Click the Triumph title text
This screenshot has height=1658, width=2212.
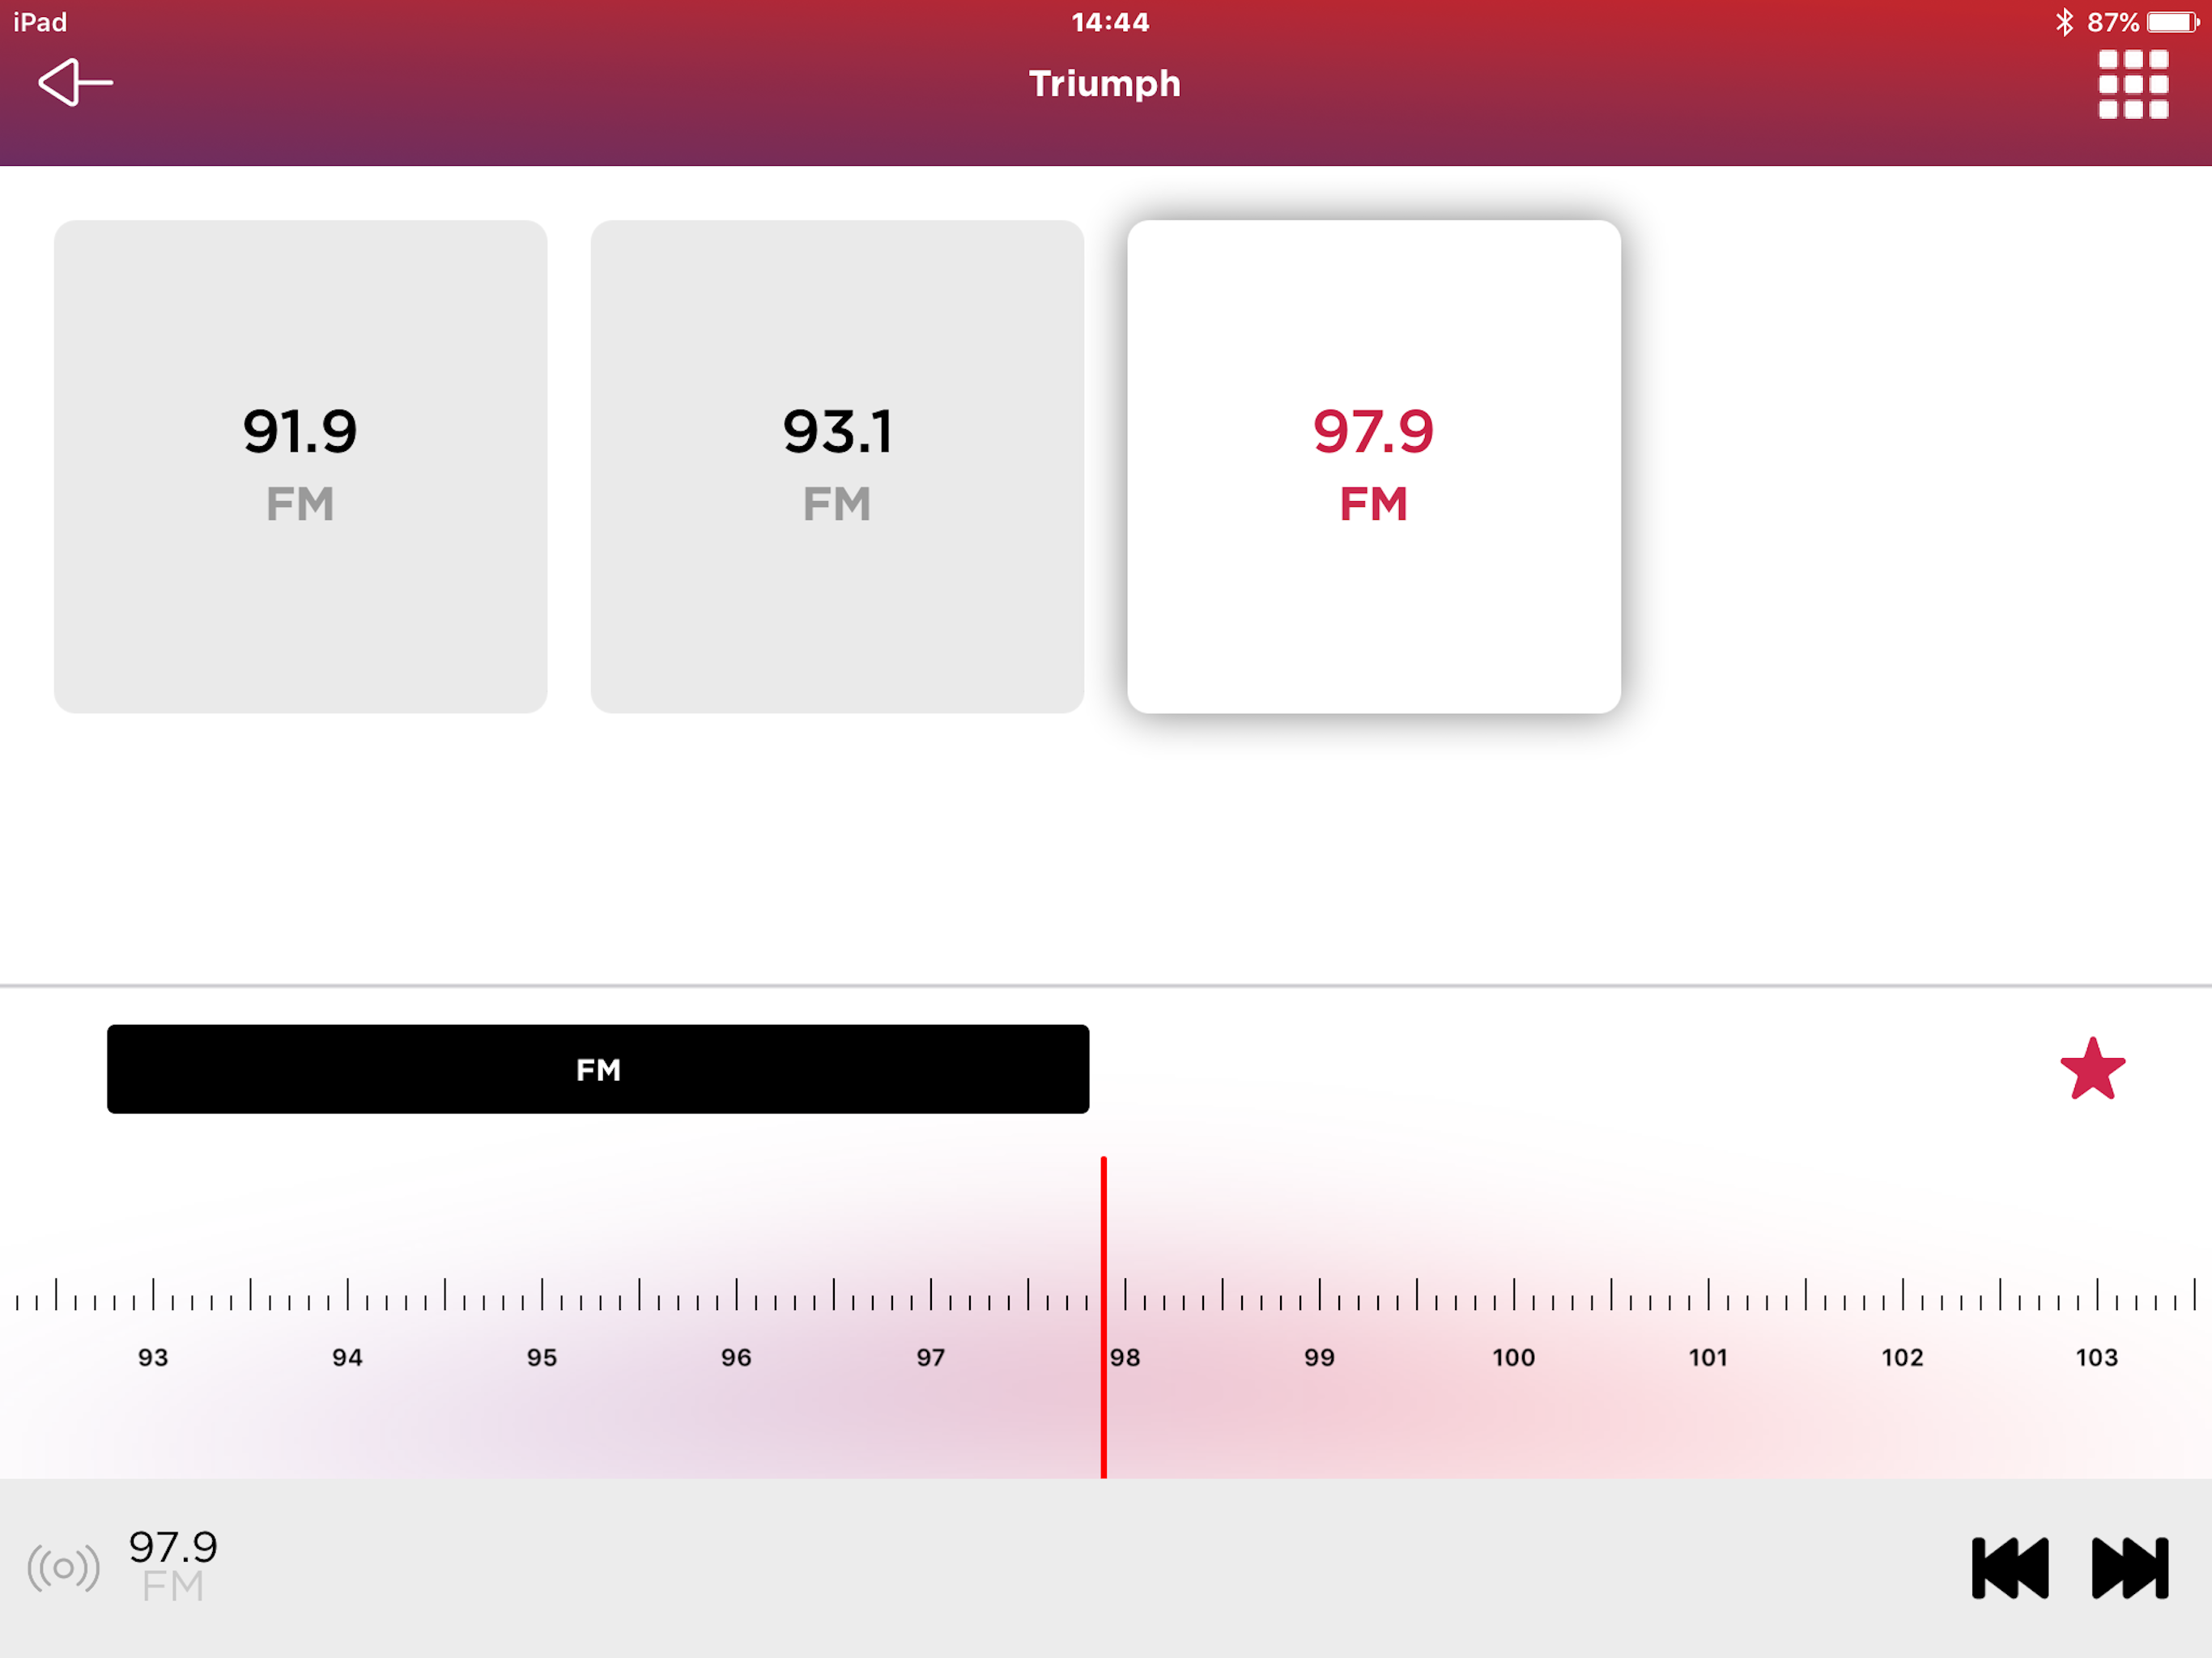pyautogui.click(x=1105, y=84)
